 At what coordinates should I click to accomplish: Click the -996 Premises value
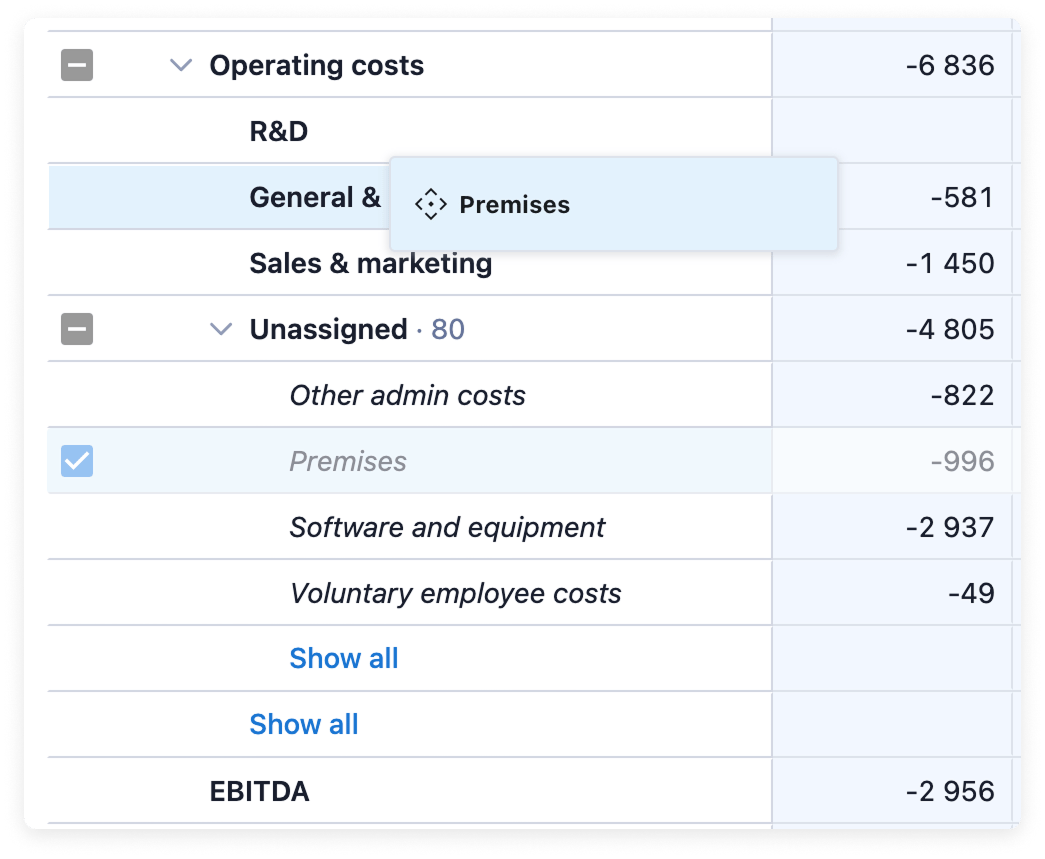pyautogui.click(x=962, y=461)
